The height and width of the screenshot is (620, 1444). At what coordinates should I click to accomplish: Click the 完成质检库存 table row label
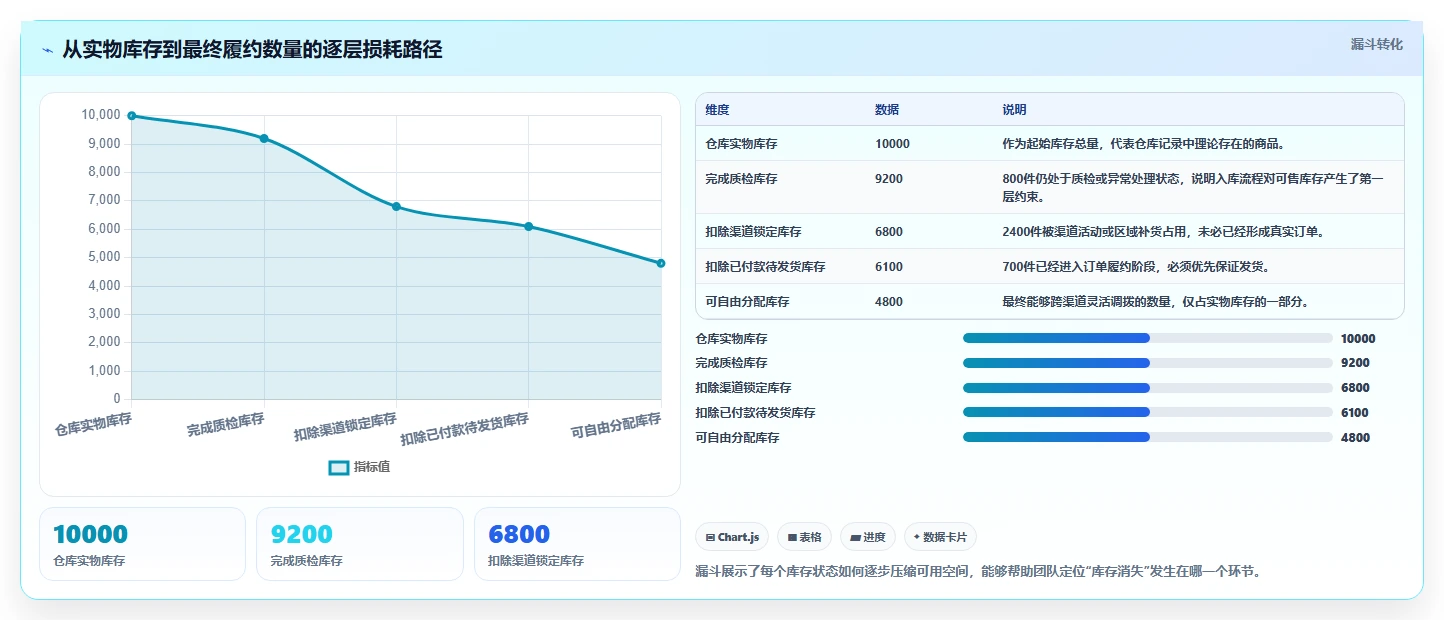741,179
